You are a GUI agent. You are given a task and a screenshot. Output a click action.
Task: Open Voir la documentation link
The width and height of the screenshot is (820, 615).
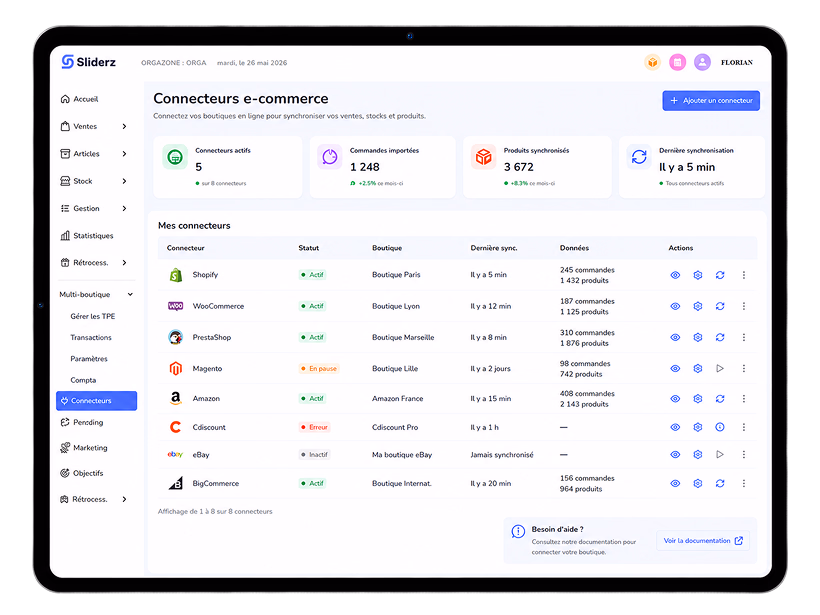[703, 541]
